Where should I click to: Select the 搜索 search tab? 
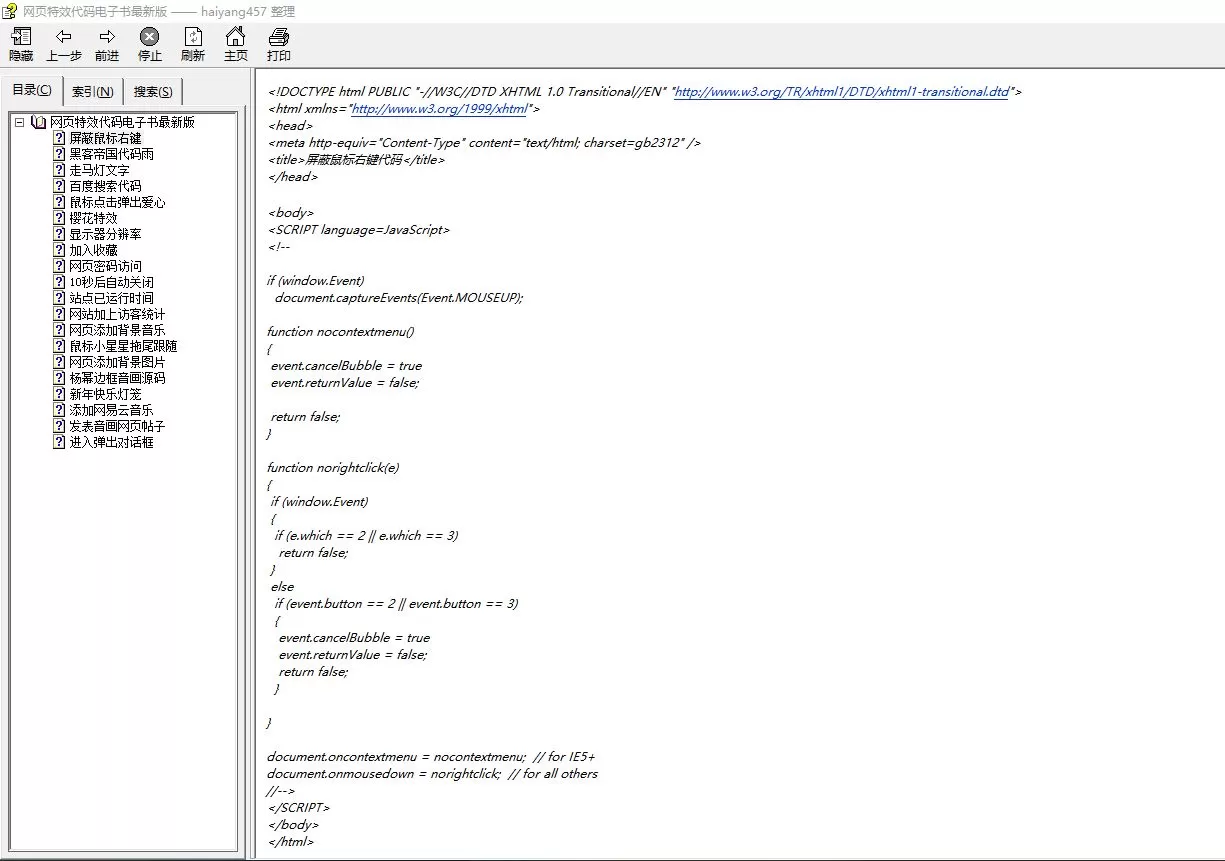click(x=153, y=92)
